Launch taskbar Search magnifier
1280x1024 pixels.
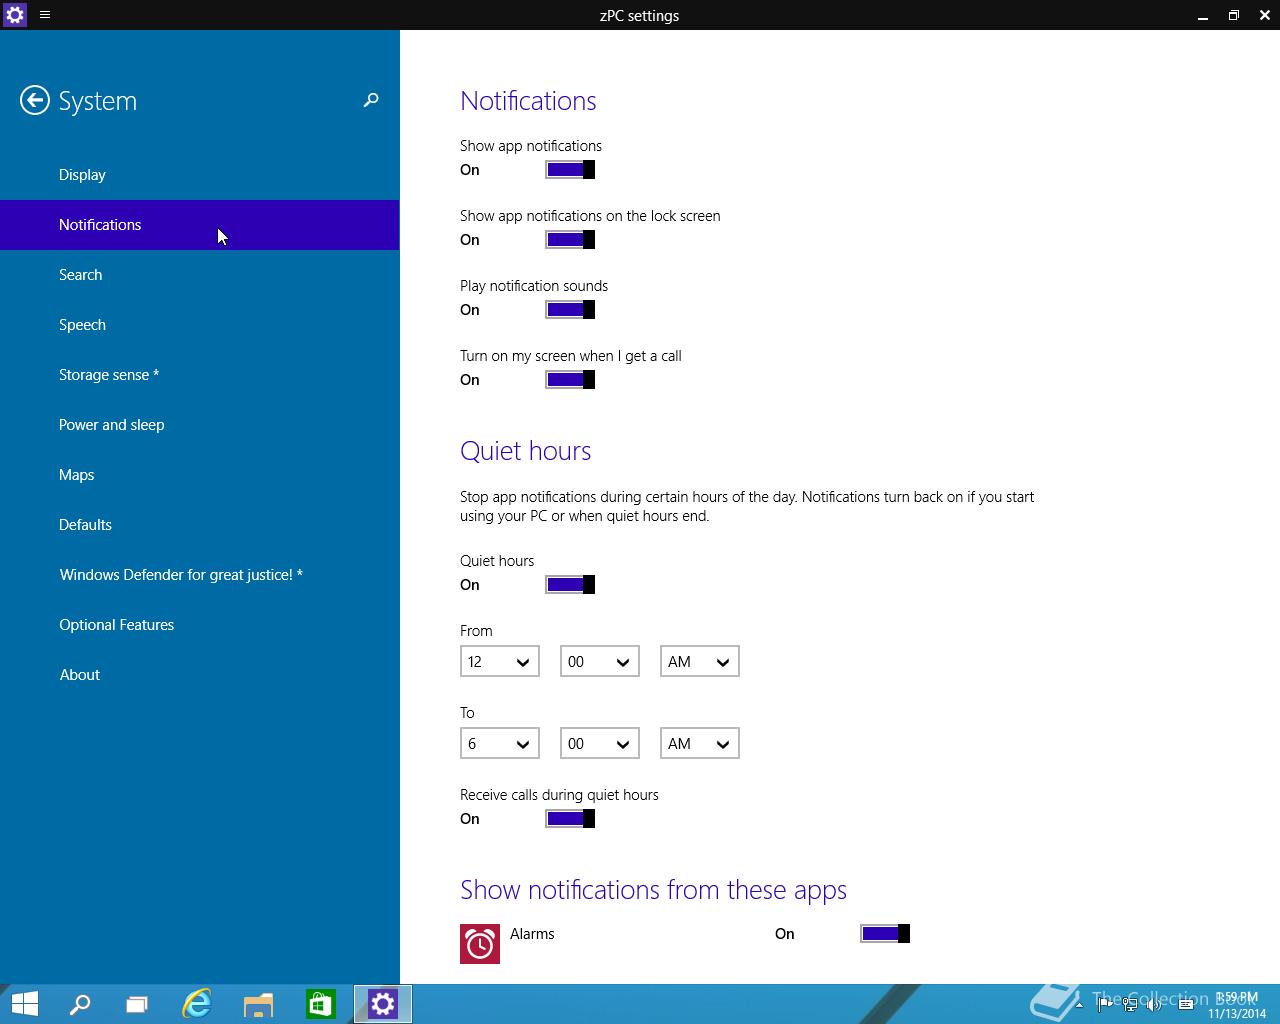80,1004
